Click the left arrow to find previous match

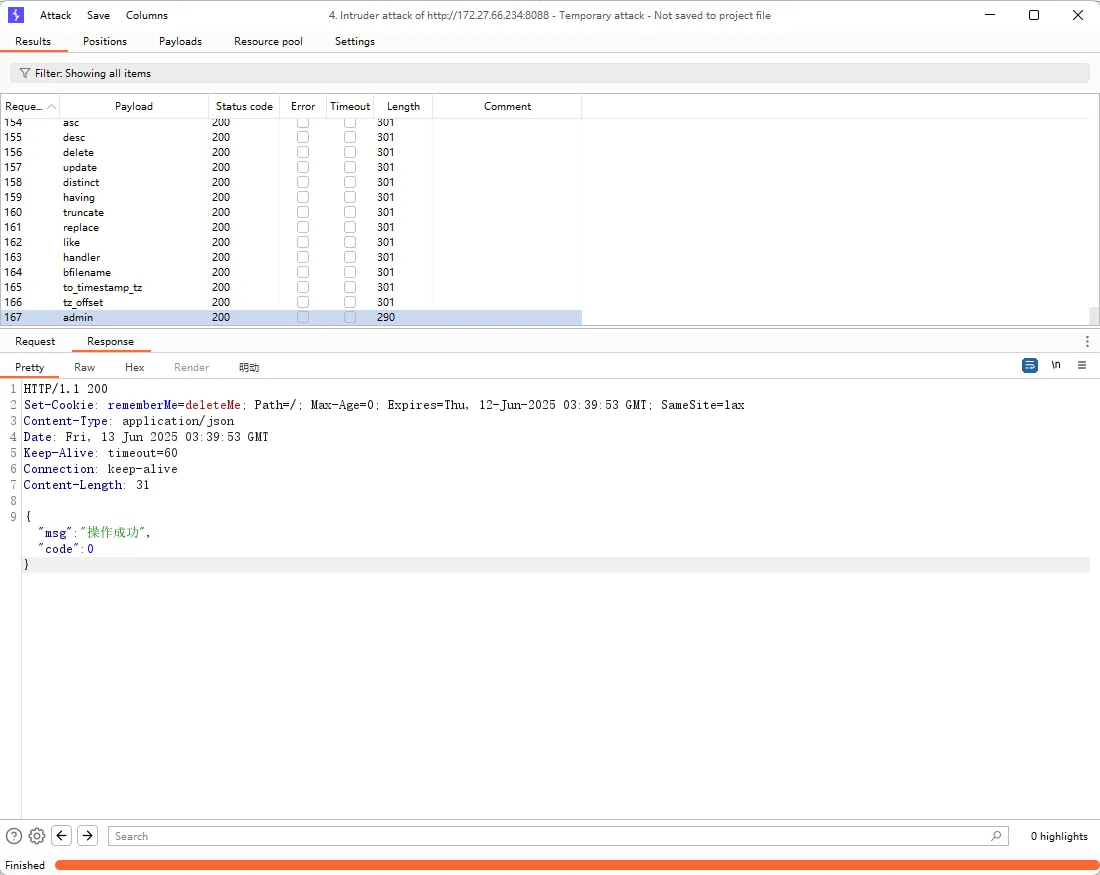(61, 835)
